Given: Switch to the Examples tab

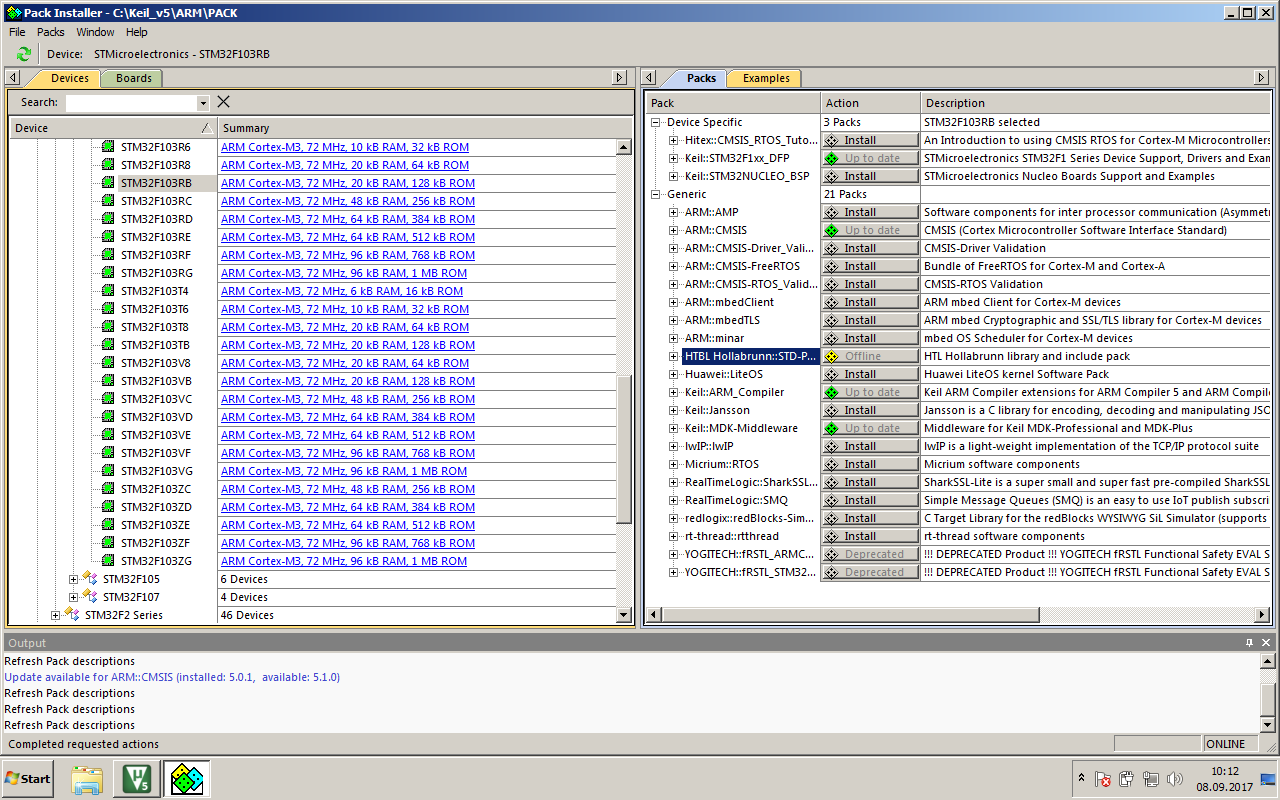Looking at the screenshot, I should pos(766,78).
